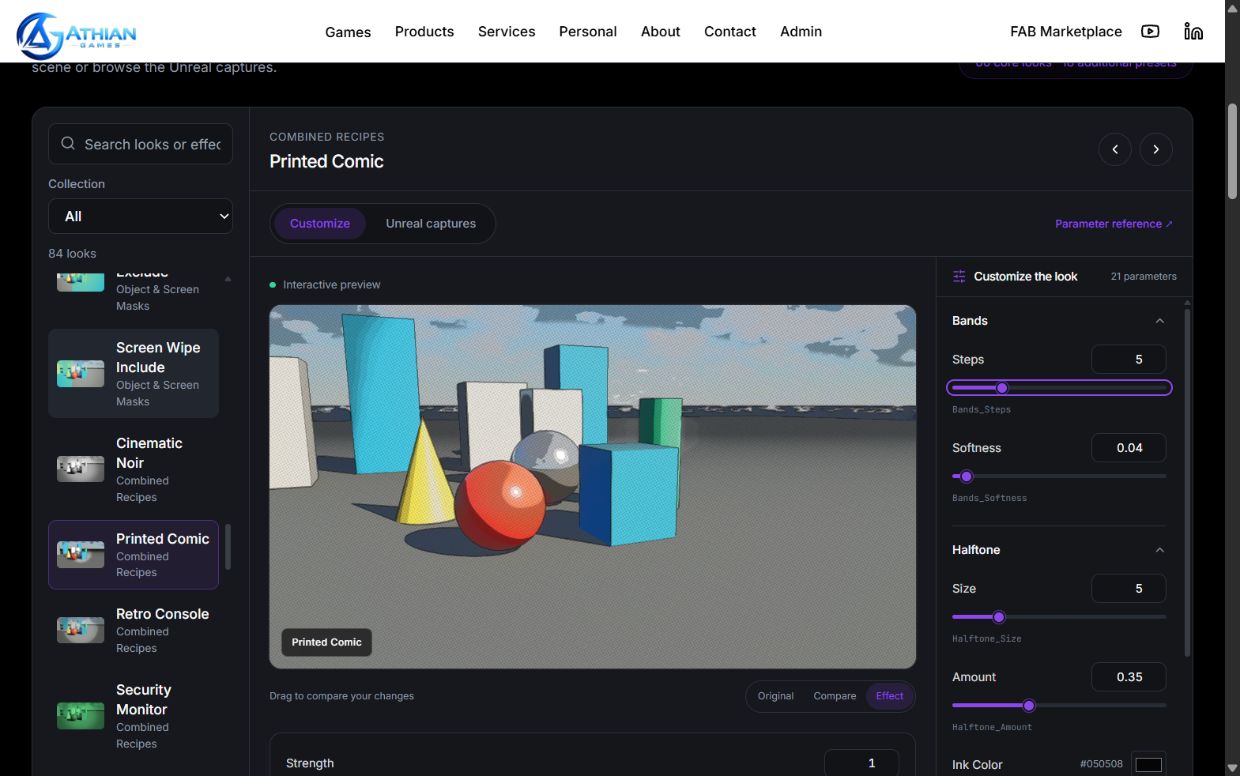Screen dimensions: 1240x776
Task: Adjust the Halftone Size slider
Action: pos(1059,617)
